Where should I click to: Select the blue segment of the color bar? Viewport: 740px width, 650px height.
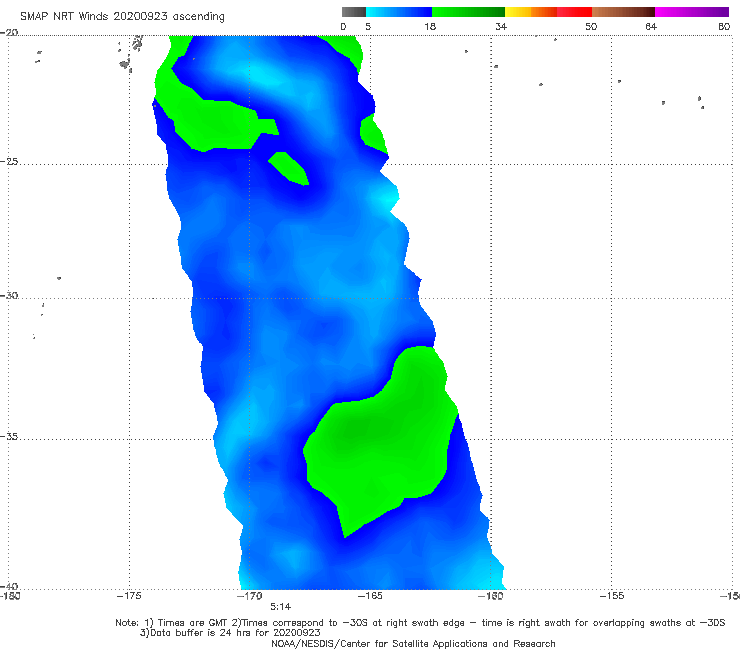(399, 12)
